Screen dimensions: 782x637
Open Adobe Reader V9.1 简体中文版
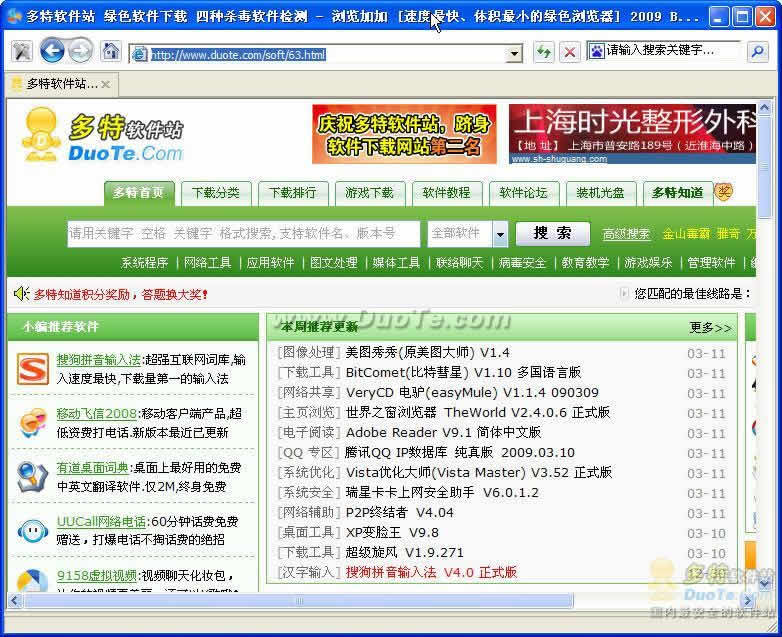[443, 432]
